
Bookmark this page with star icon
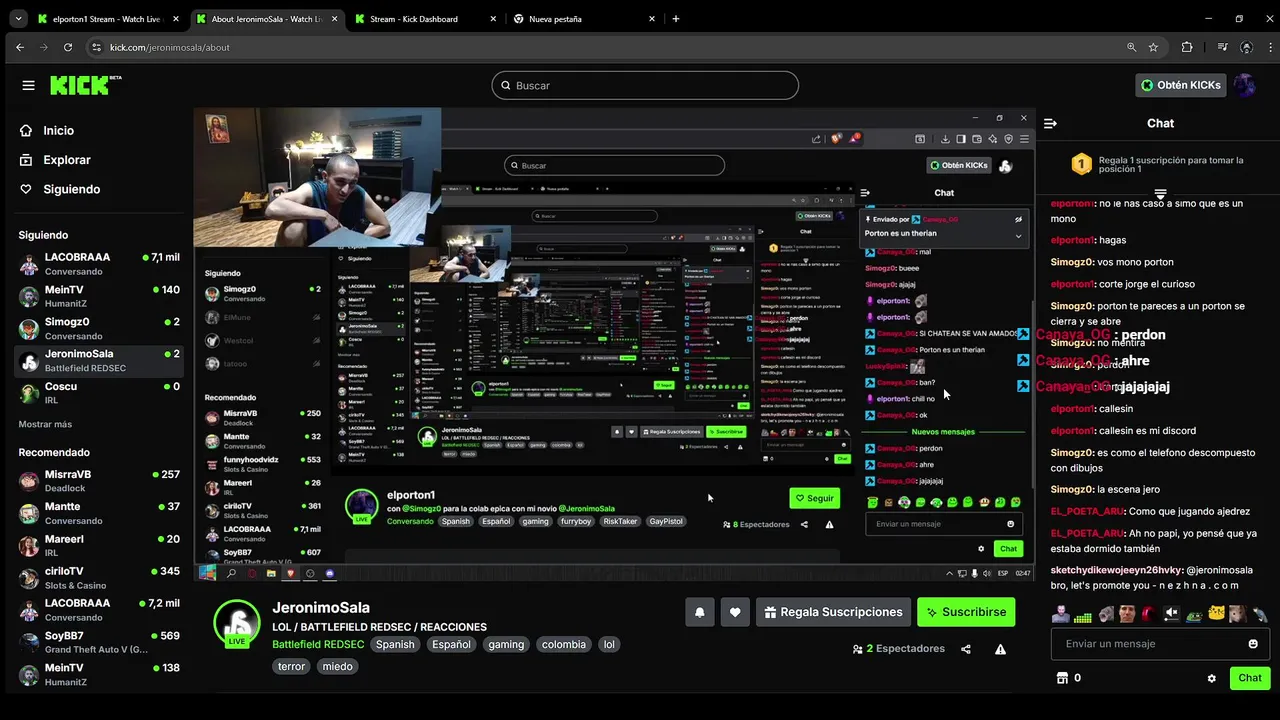tap(1153, 47)
